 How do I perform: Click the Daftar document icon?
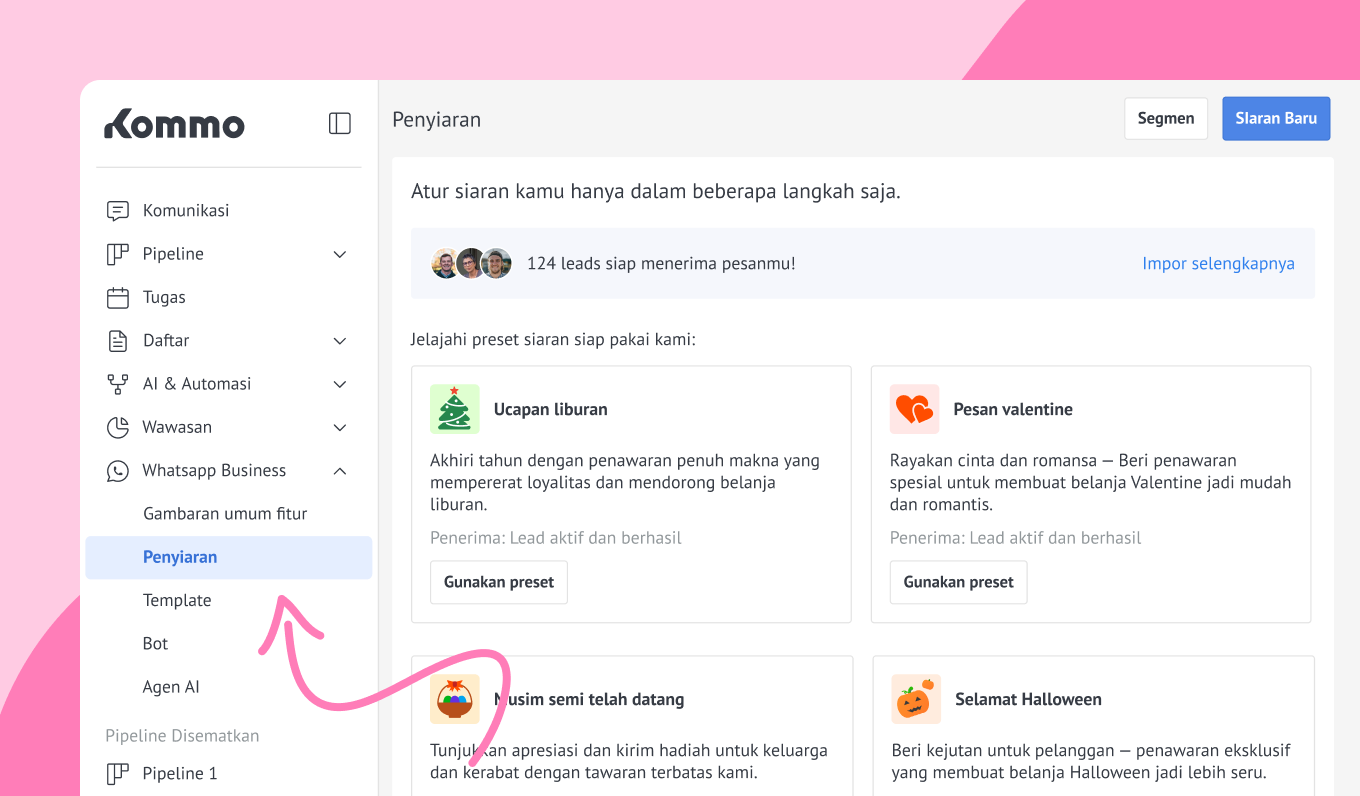click(118, 341)
